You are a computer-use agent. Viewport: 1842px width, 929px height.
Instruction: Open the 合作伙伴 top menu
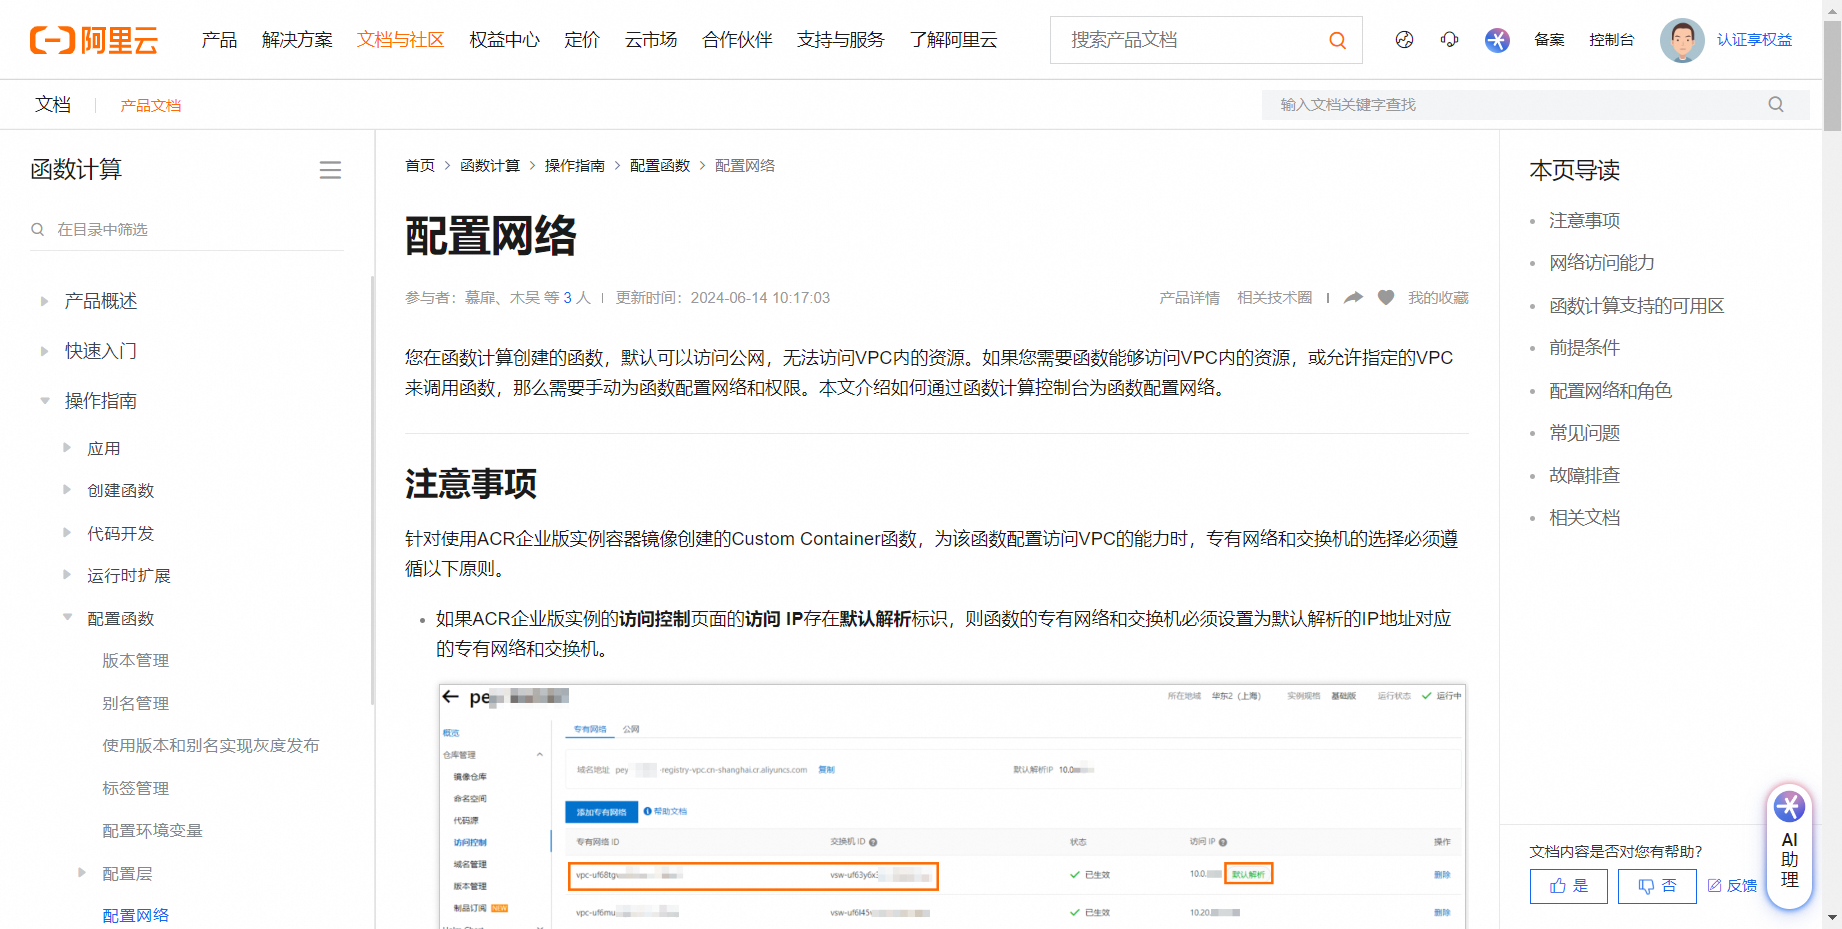737,40
